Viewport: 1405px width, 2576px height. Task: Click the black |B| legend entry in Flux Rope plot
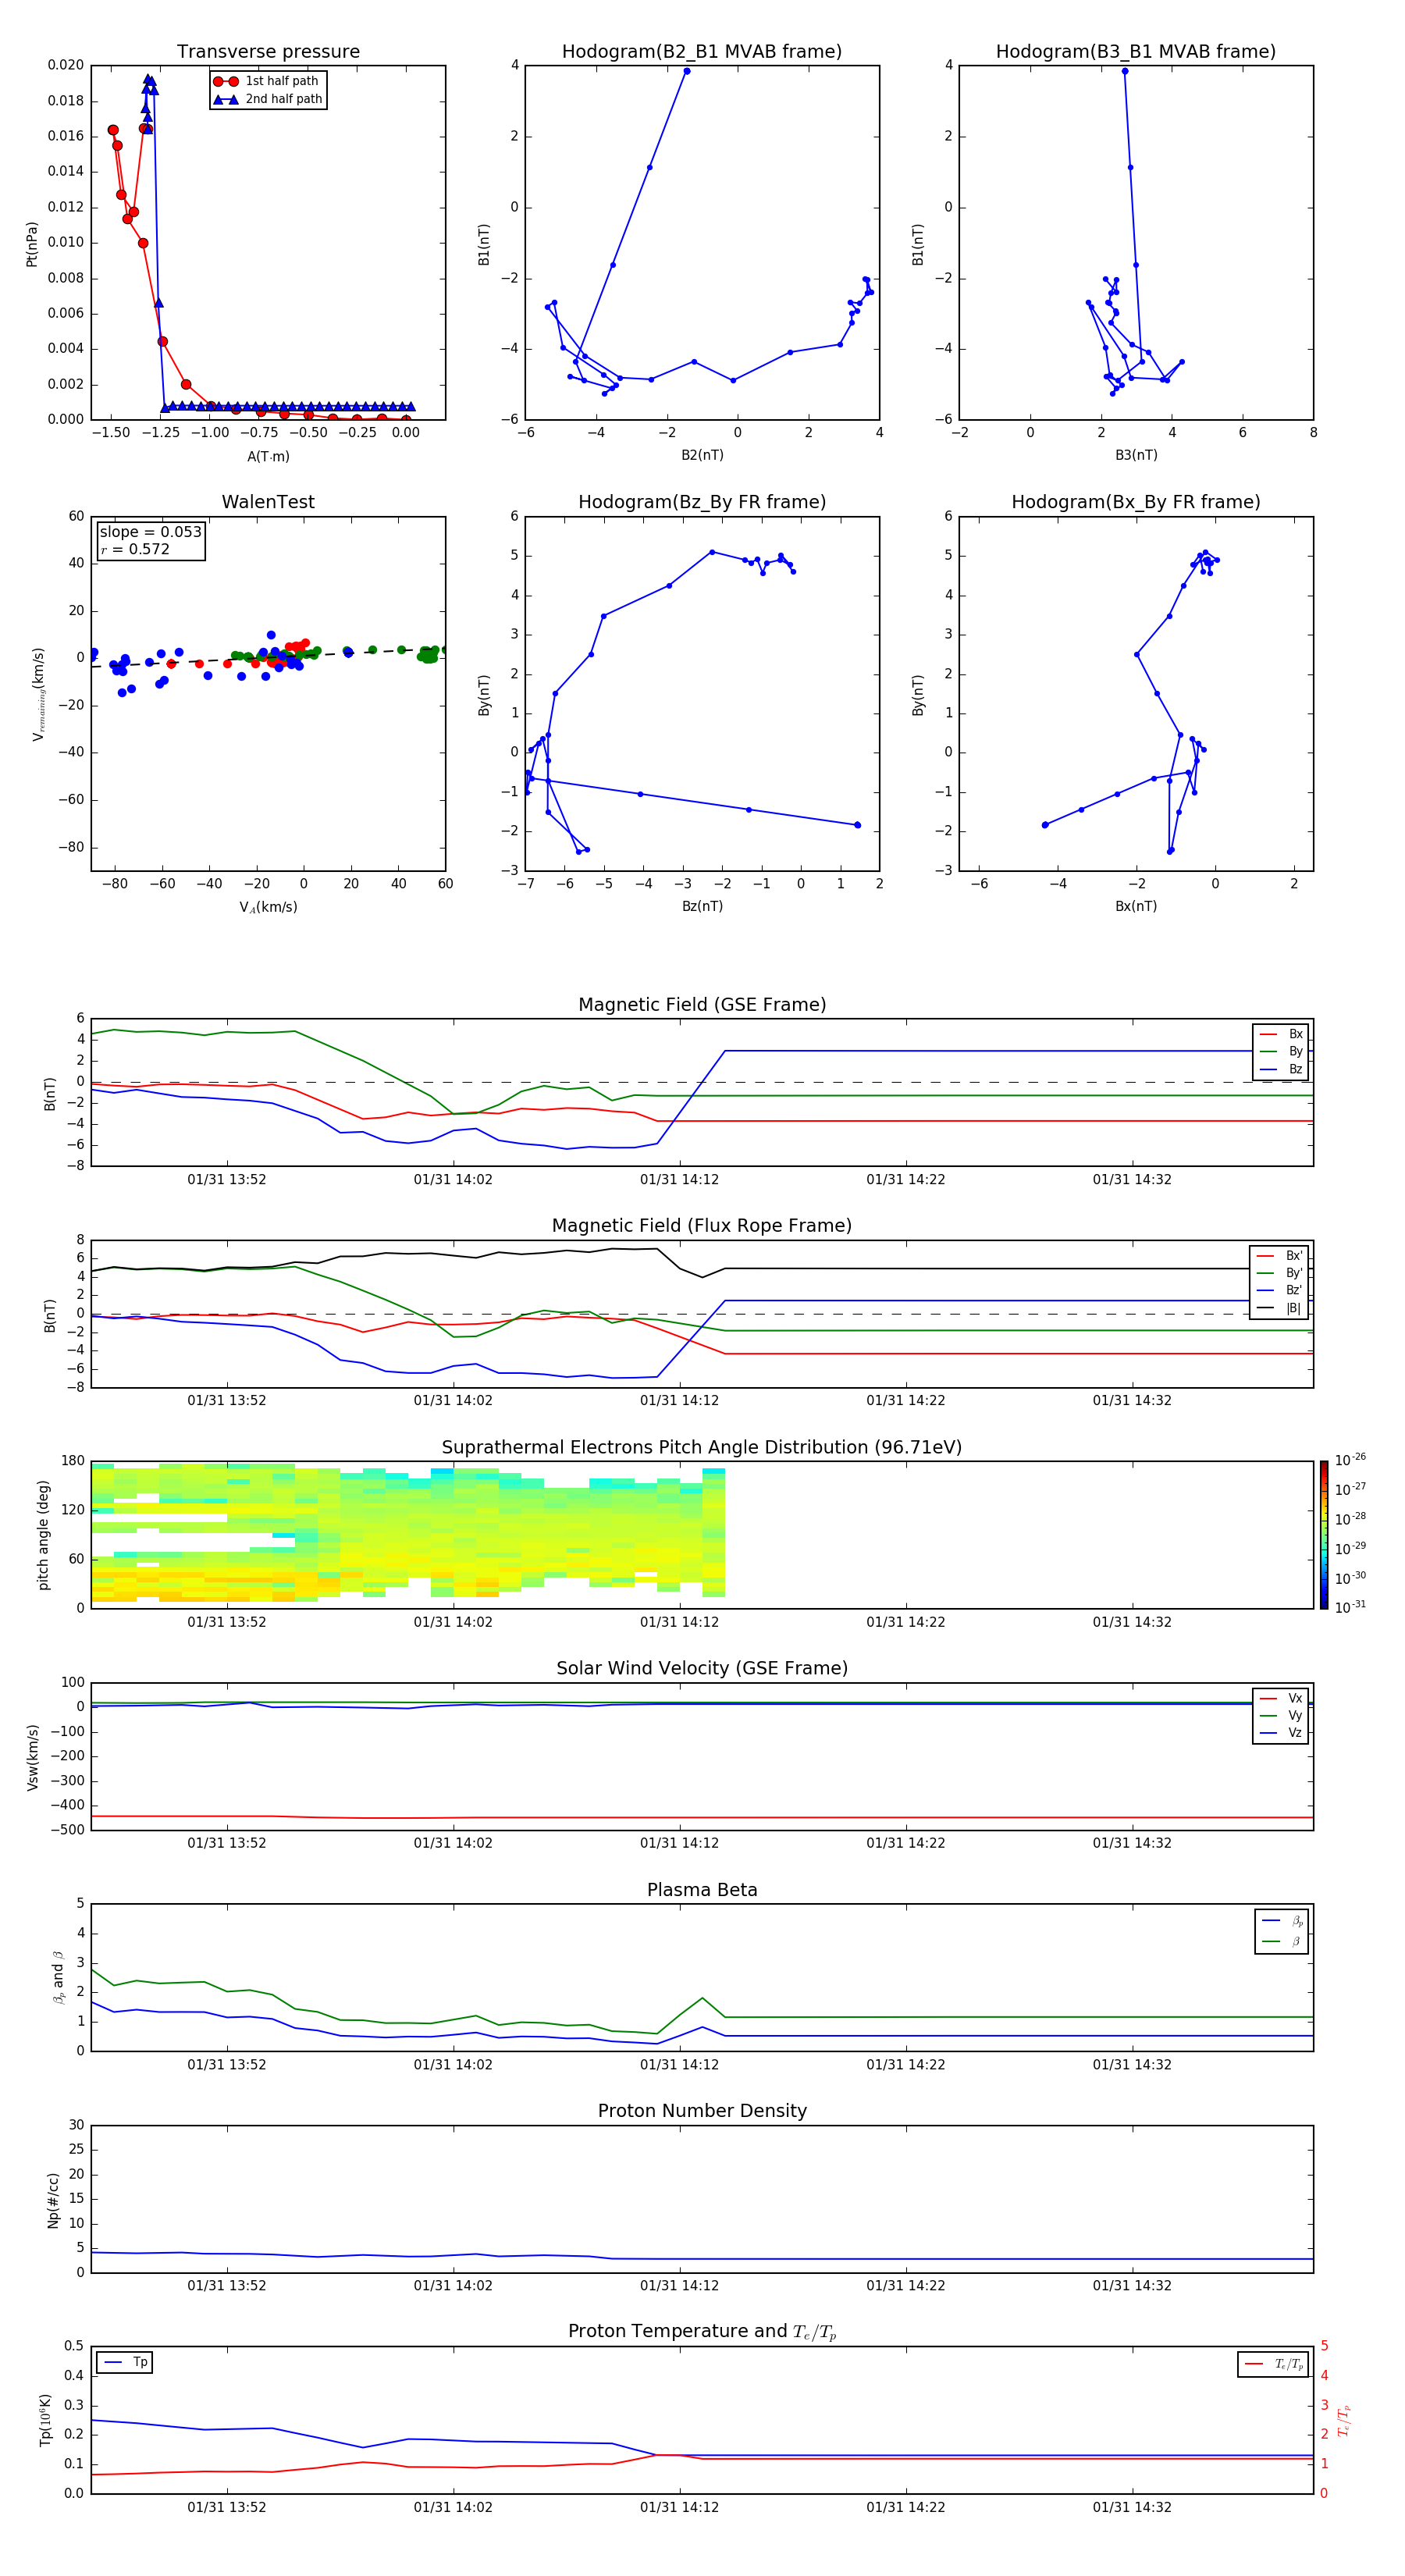coord(1266,1308)
